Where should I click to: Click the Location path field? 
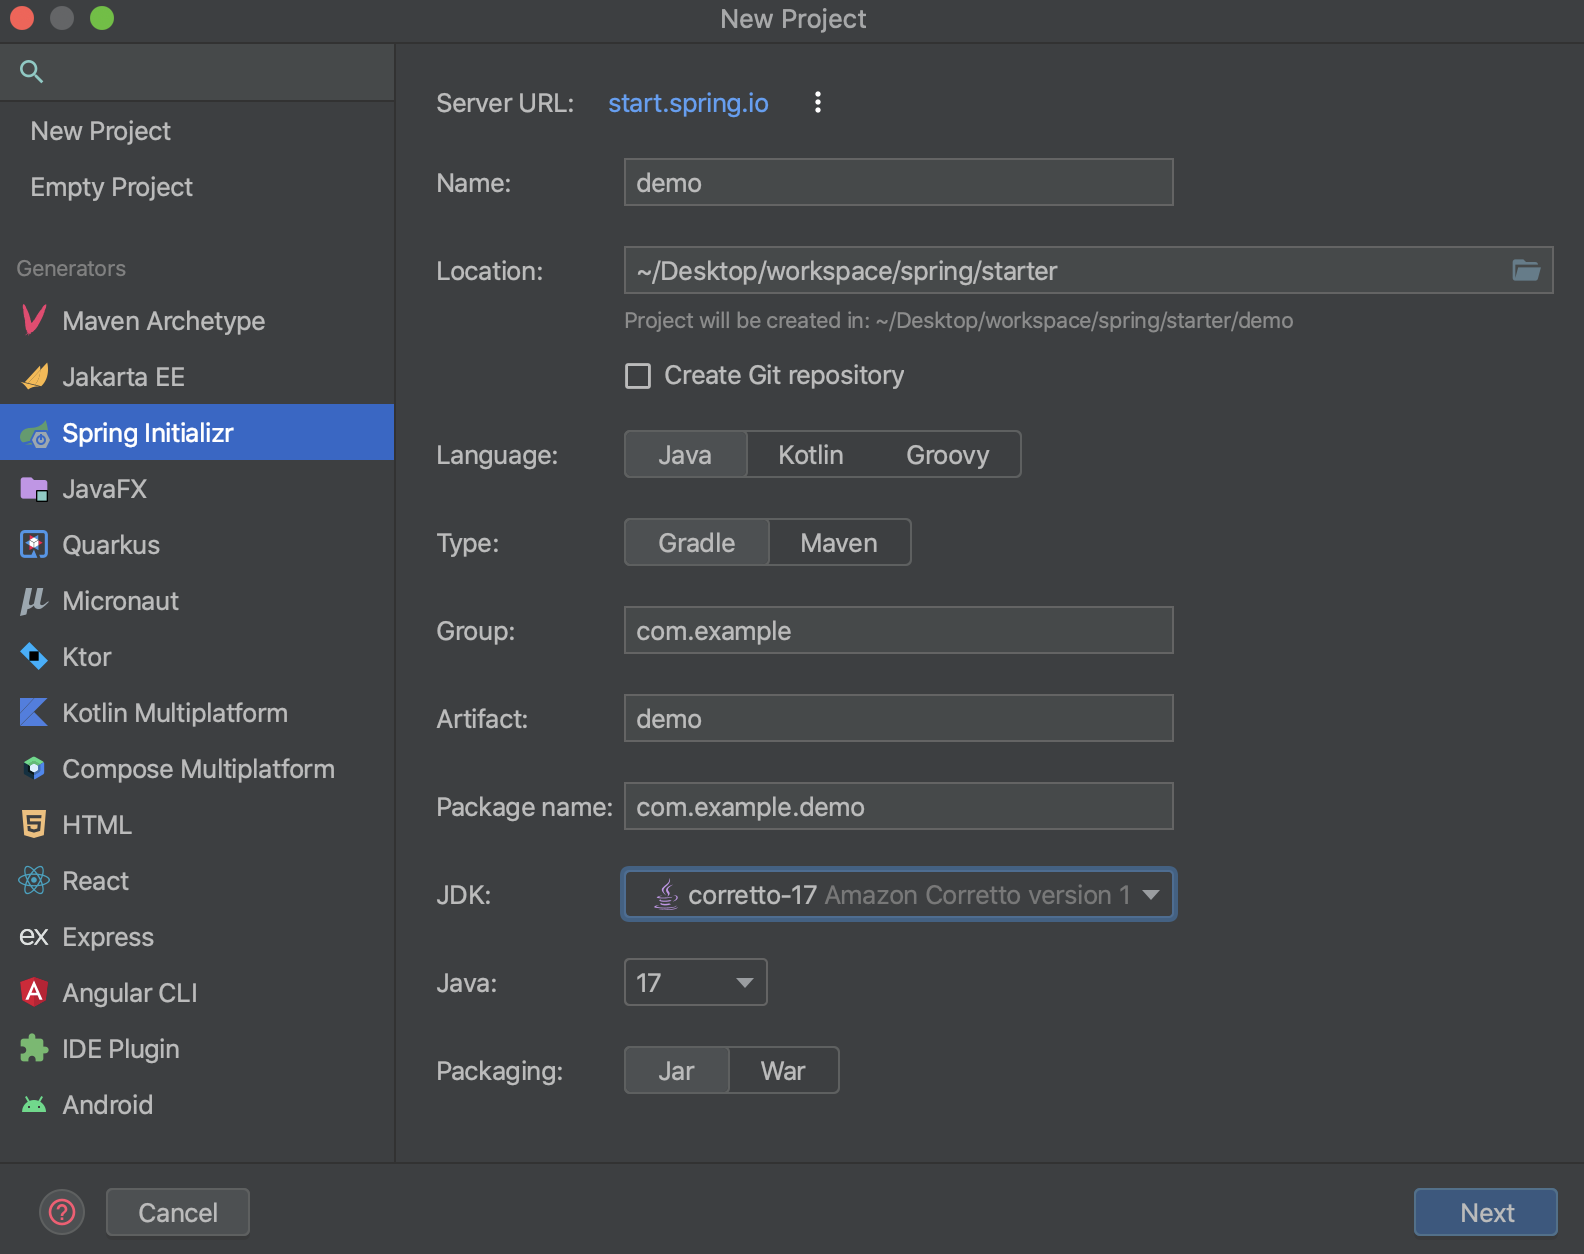1088,270
